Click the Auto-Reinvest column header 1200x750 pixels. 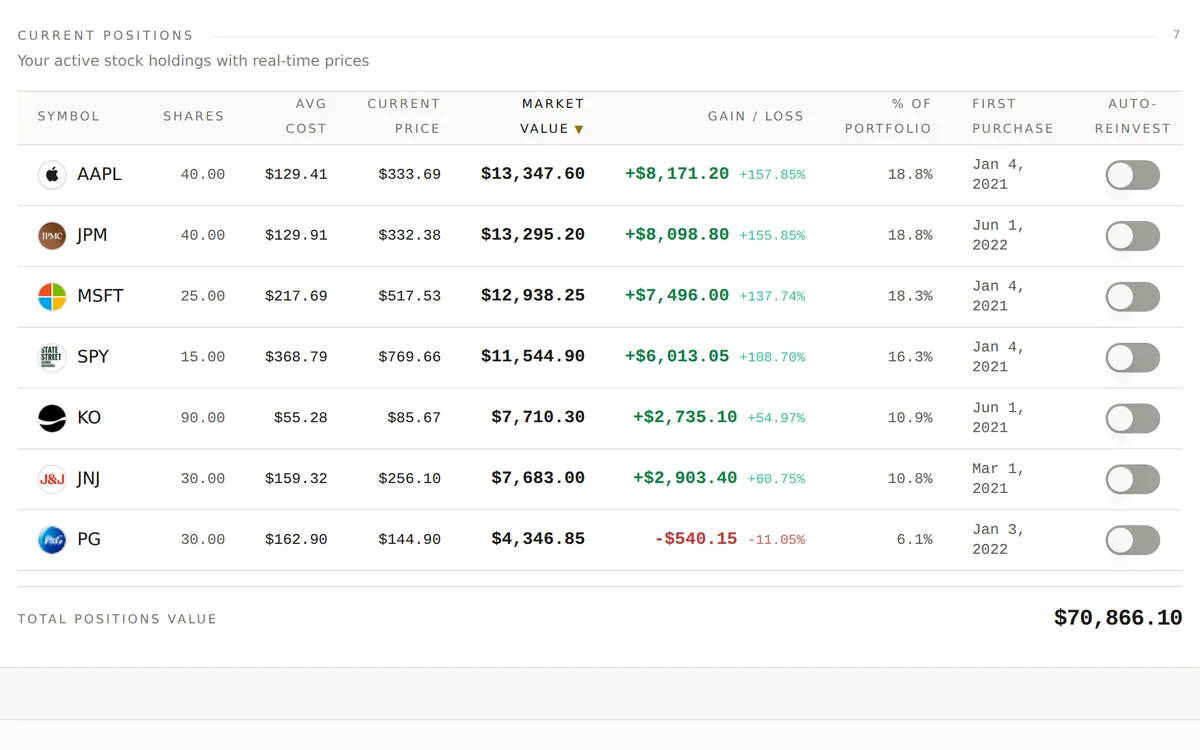point(1133,116)
